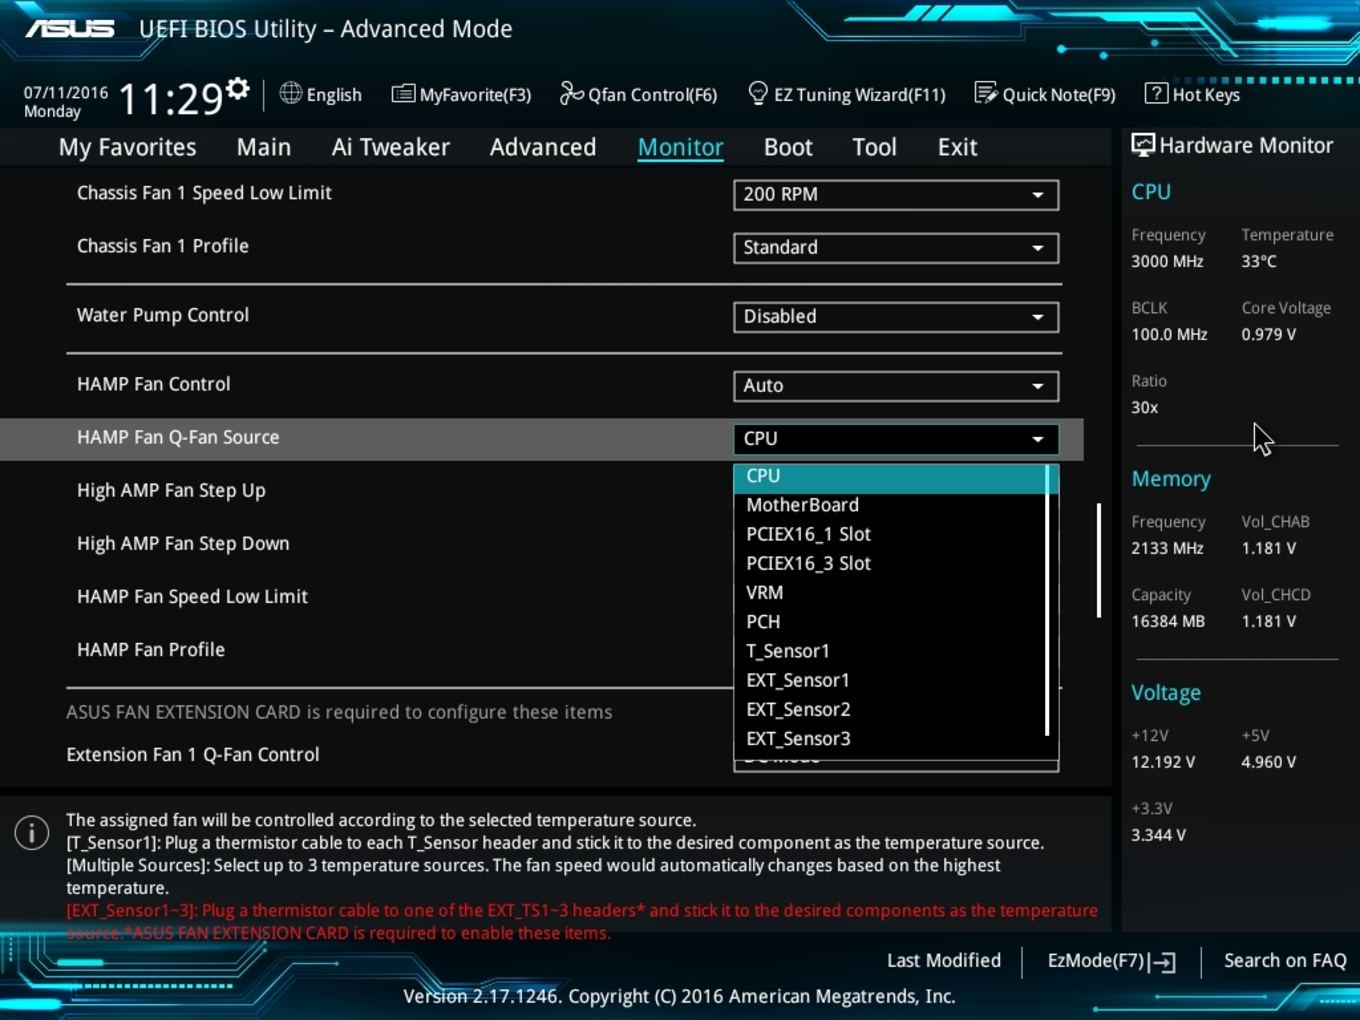Click the 07/11/2016 Monday date

pos(66,102)
